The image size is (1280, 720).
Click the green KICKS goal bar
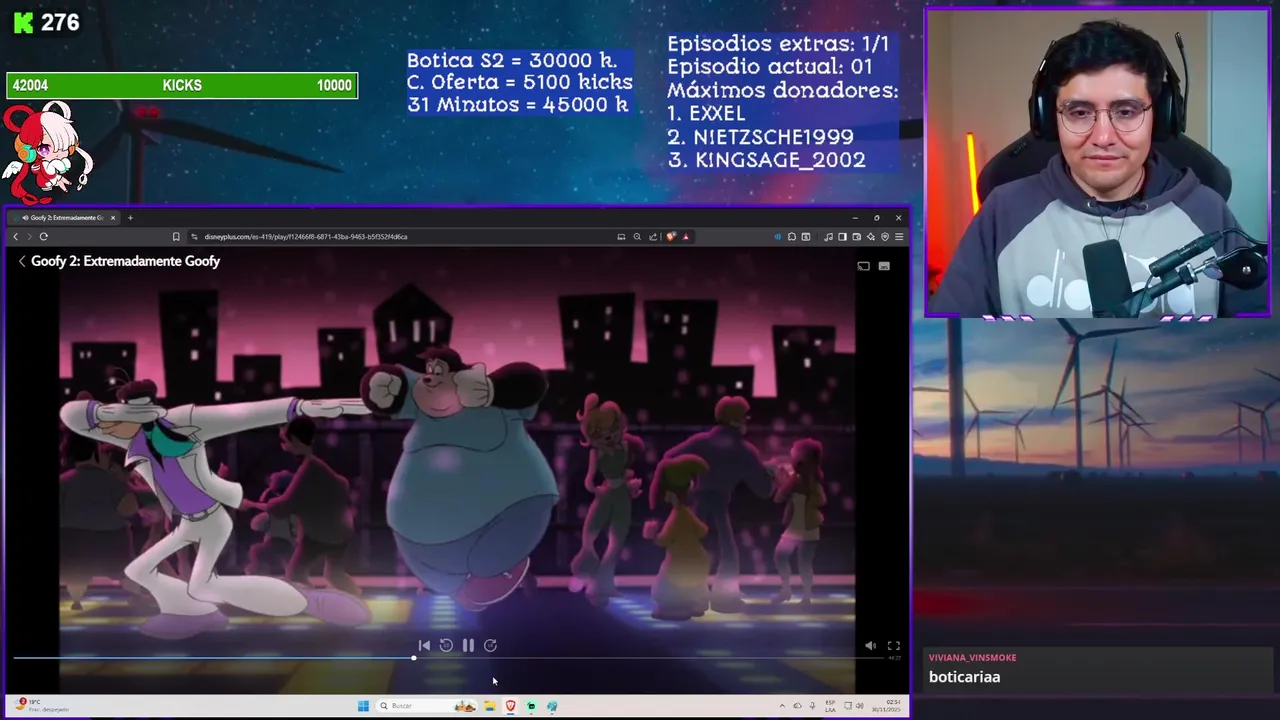182,85
